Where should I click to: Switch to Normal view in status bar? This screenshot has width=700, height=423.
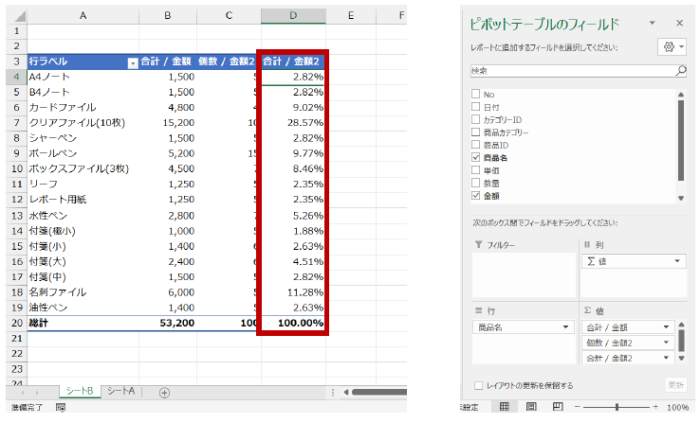click(504, 407)
